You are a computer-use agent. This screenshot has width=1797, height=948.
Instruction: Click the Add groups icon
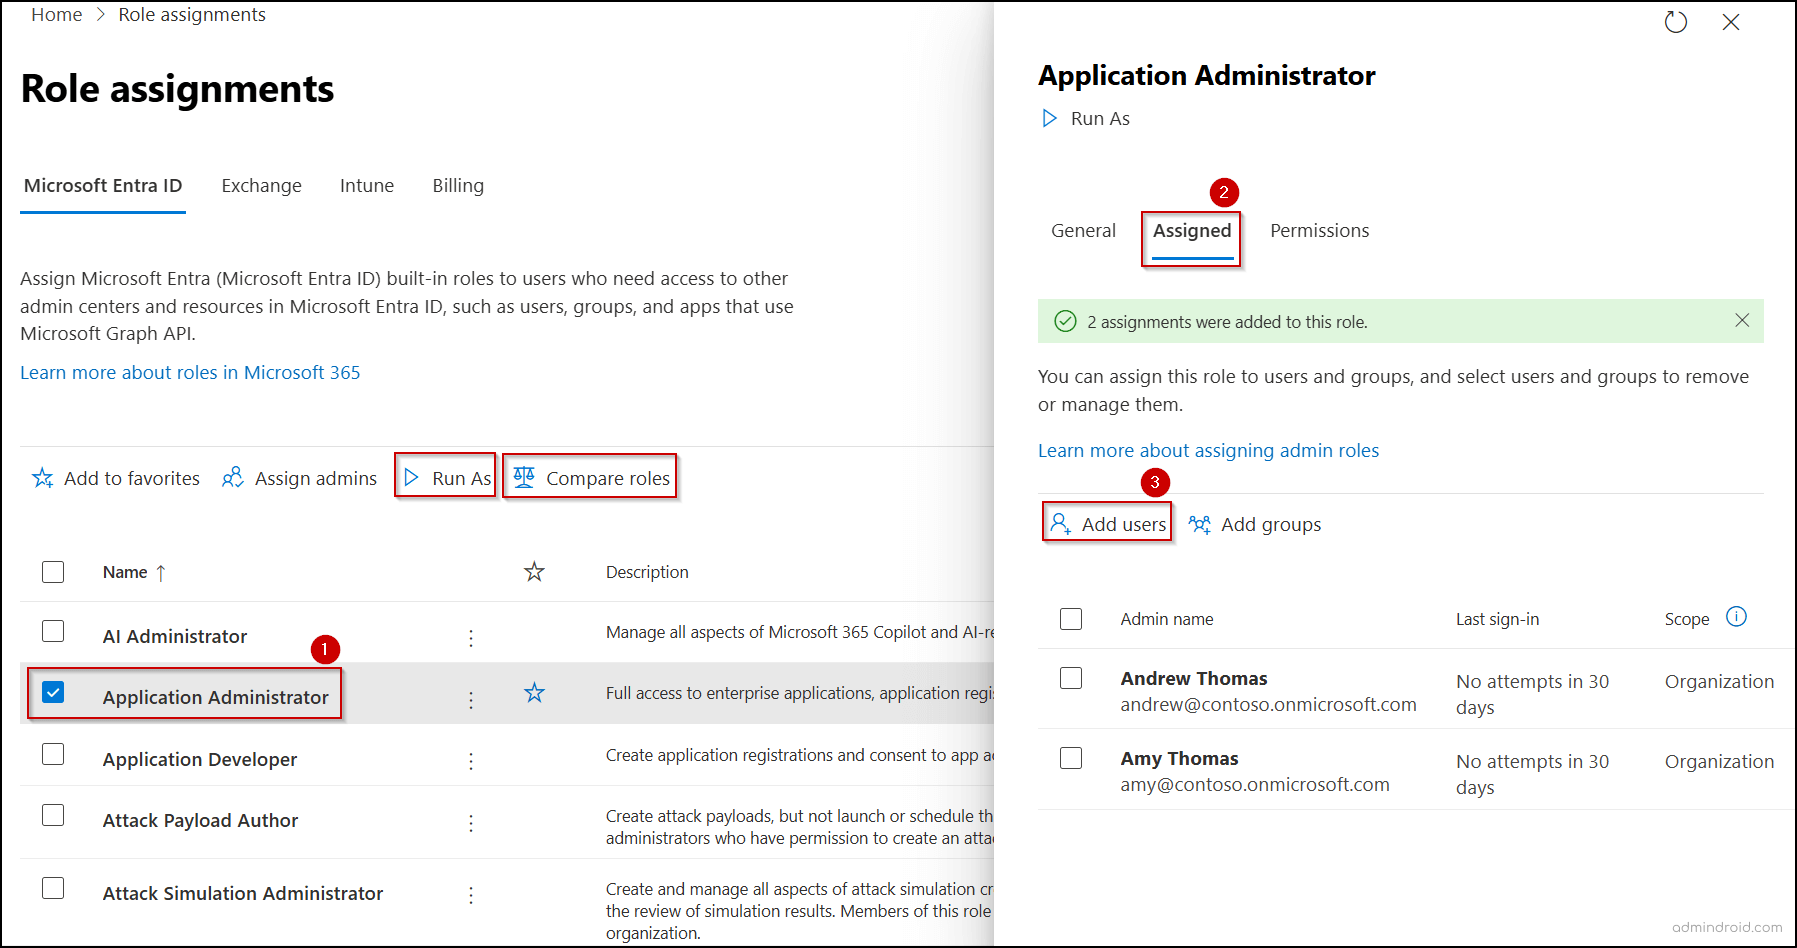[1200, 523]
